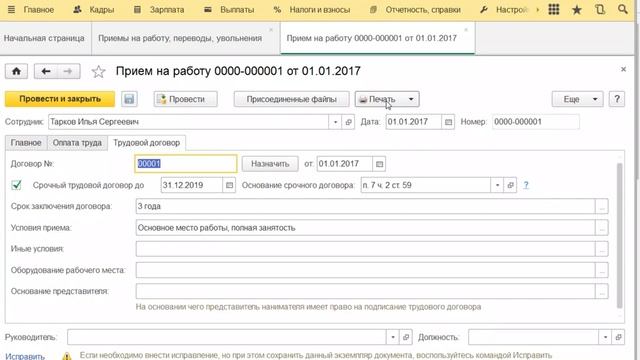This screenshot has width=640, height=360.
Task: Open calendar for the contract 'от' date
Action: click(x=379, y=164)
